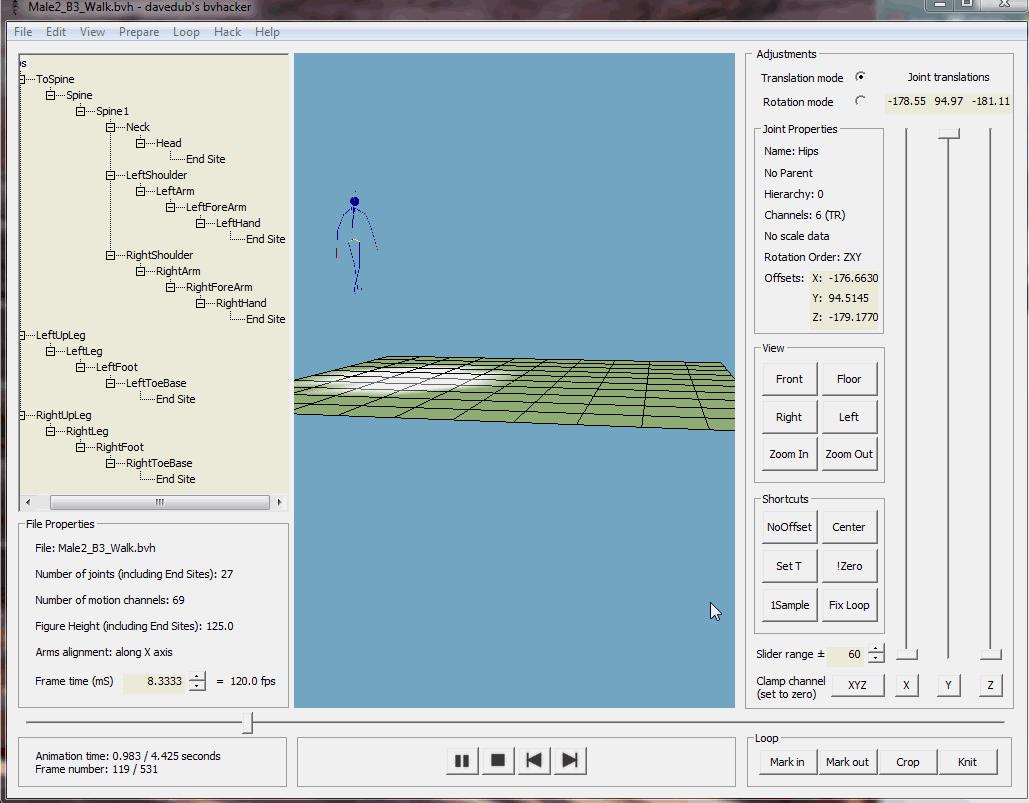Step to the previous frame

coord(534,761)
